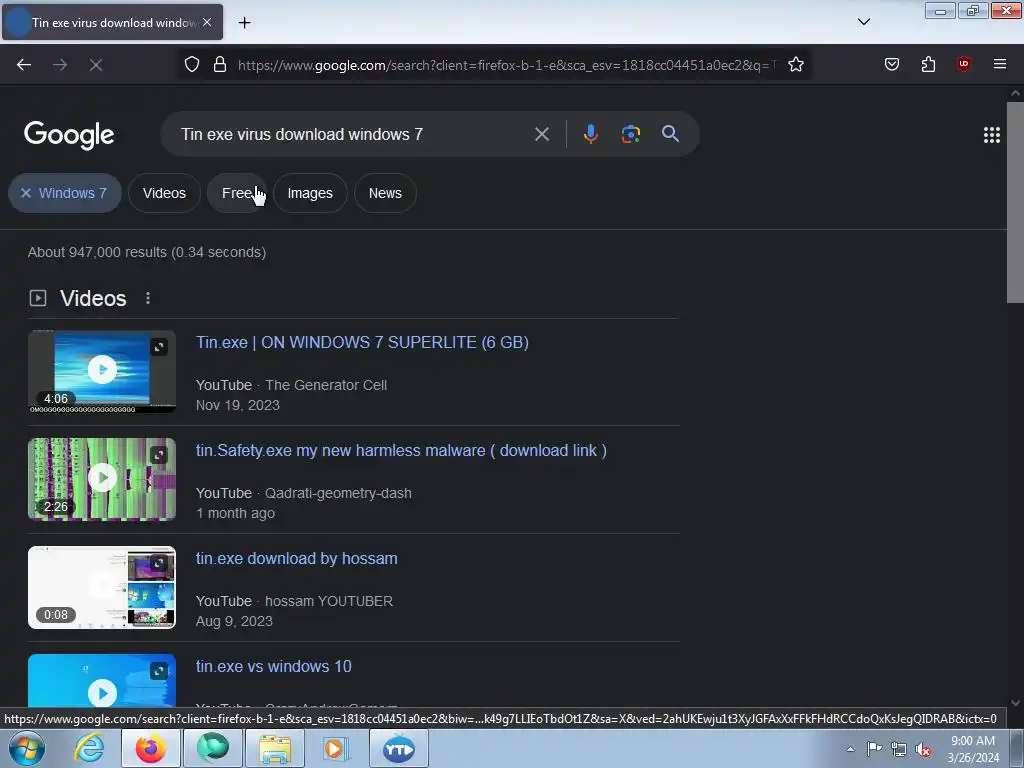Show hidden system tray icons

[x=850, y=749]
